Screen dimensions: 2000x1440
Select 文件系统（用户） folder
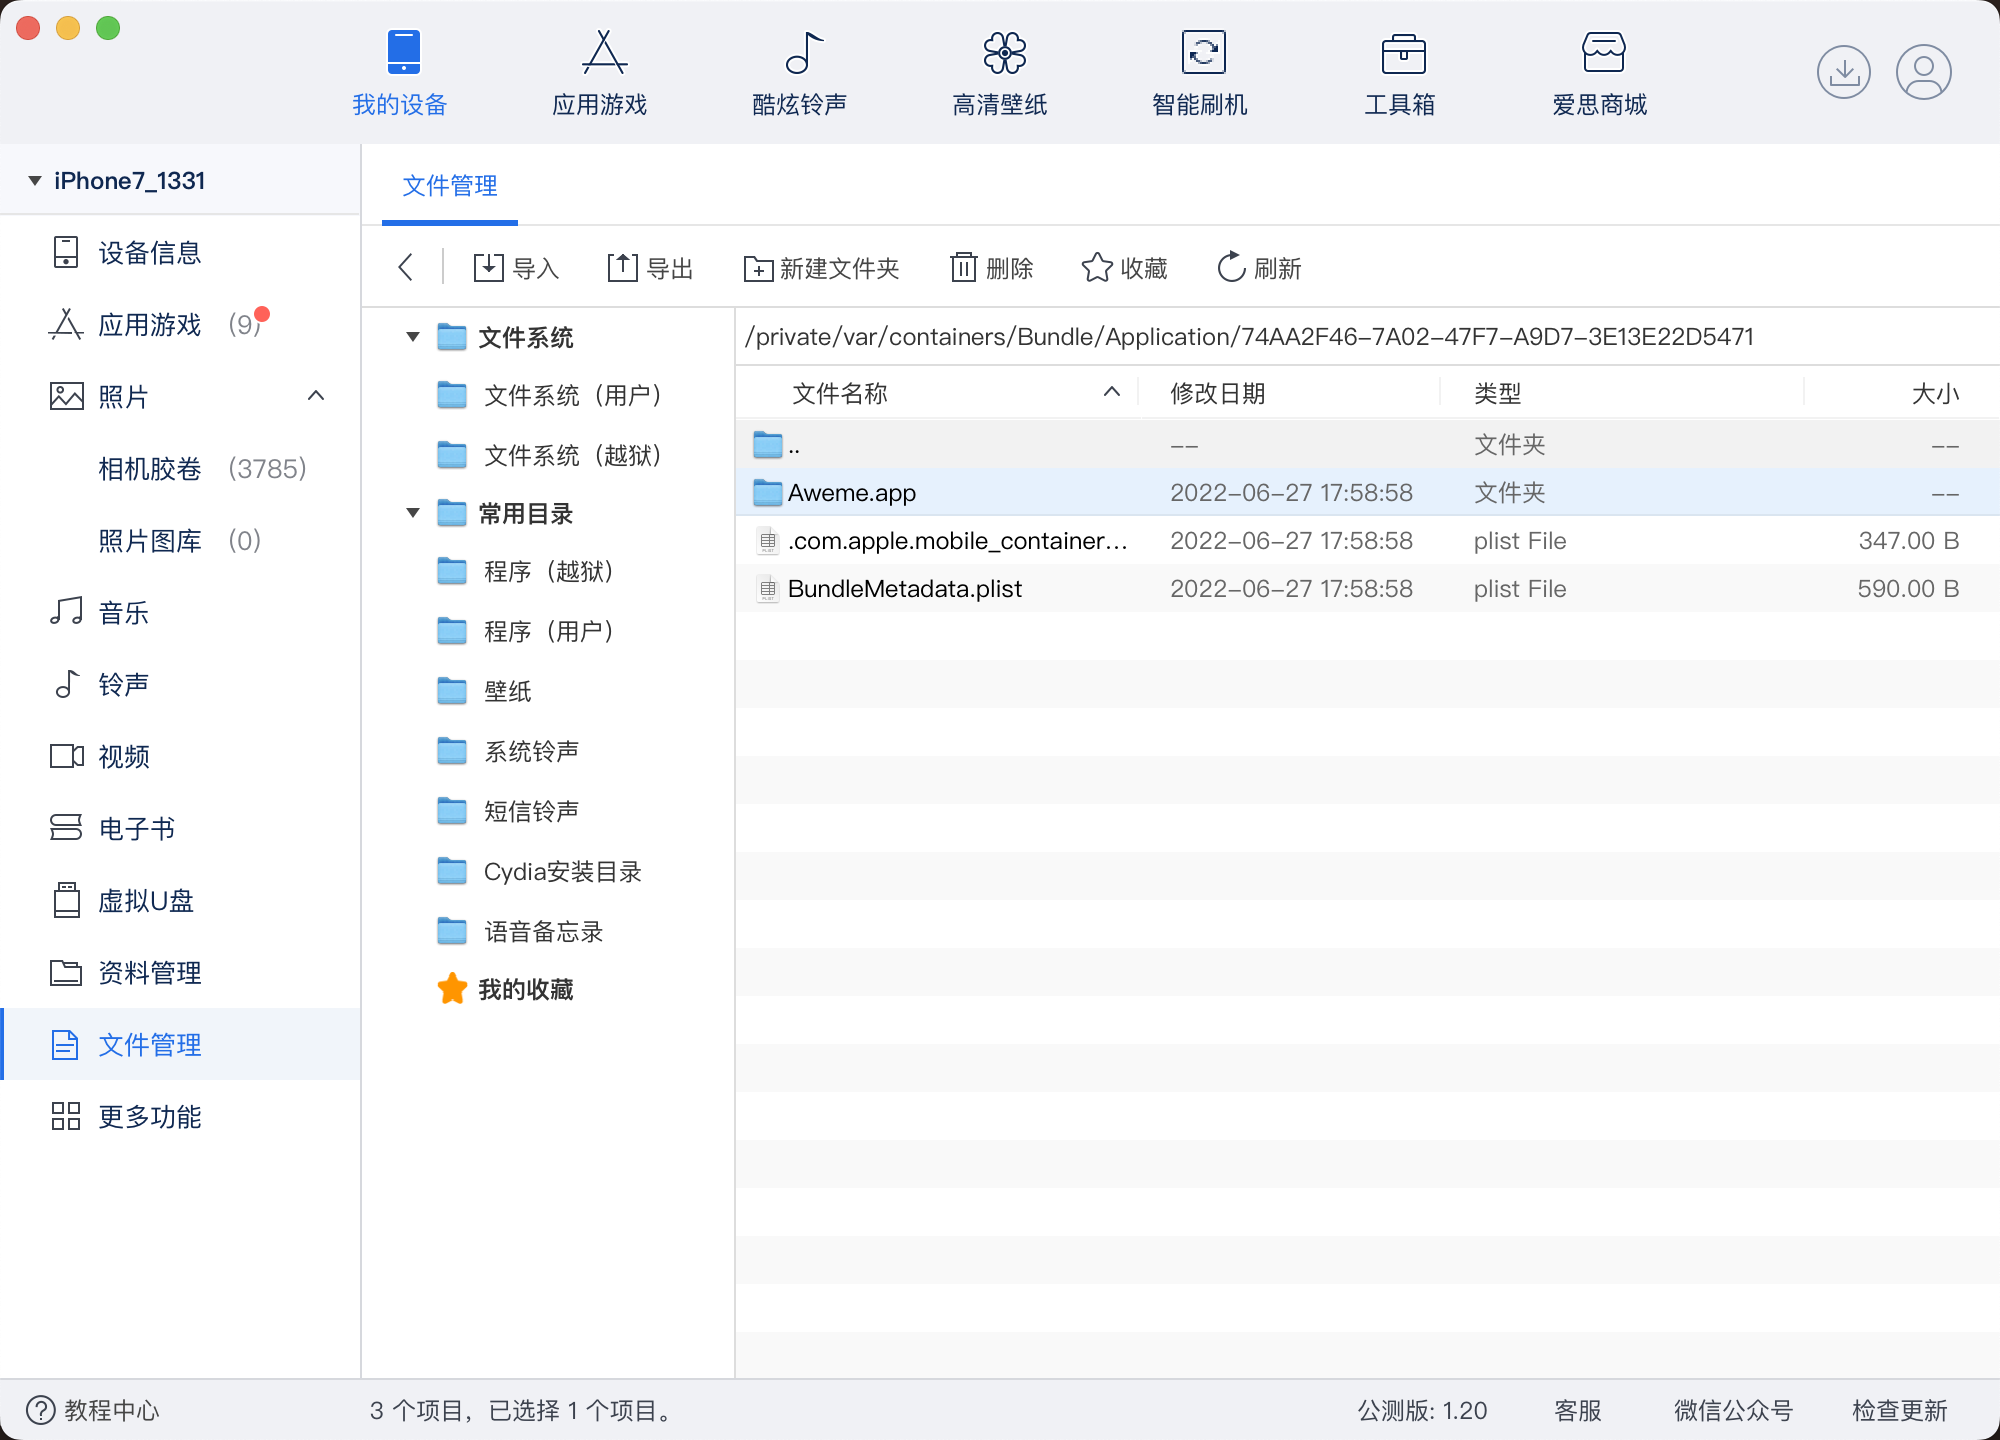coord(550,396)
